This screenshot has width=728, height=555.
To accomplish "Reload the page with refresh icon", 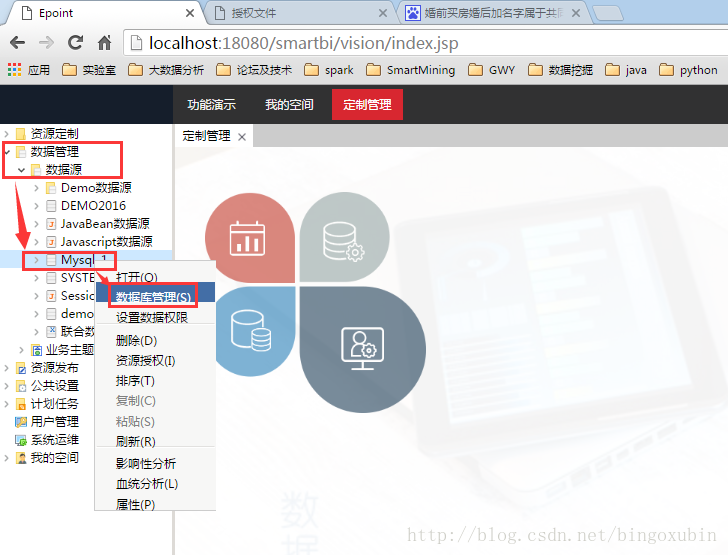I will pyautogui.click(x=75, y=43).
